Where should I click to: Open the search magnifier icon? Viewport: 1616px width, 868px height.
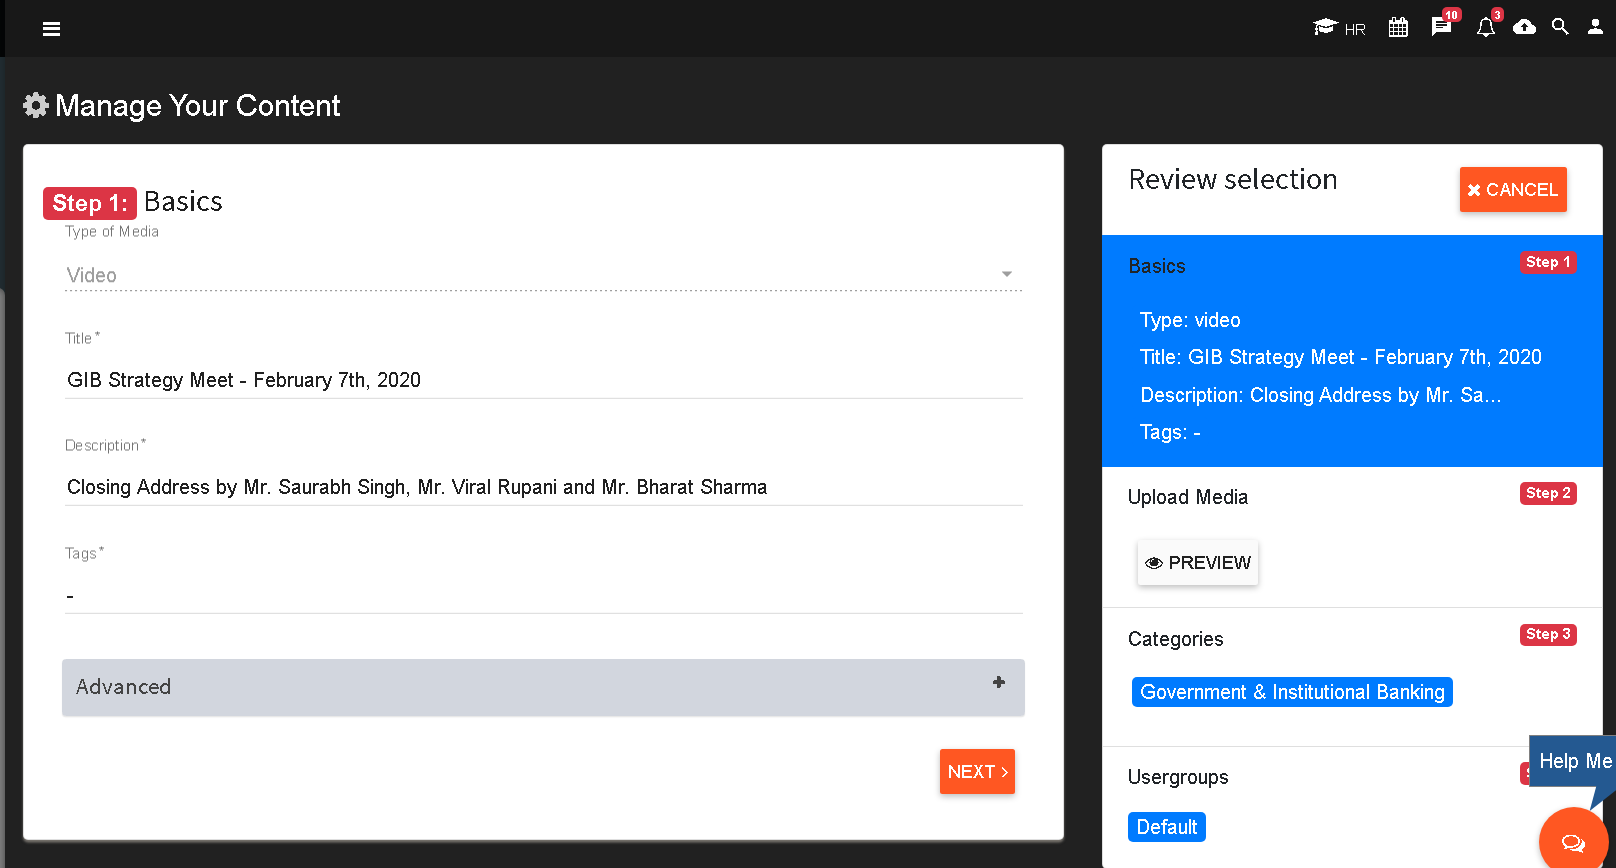(x=1560, y=27)
